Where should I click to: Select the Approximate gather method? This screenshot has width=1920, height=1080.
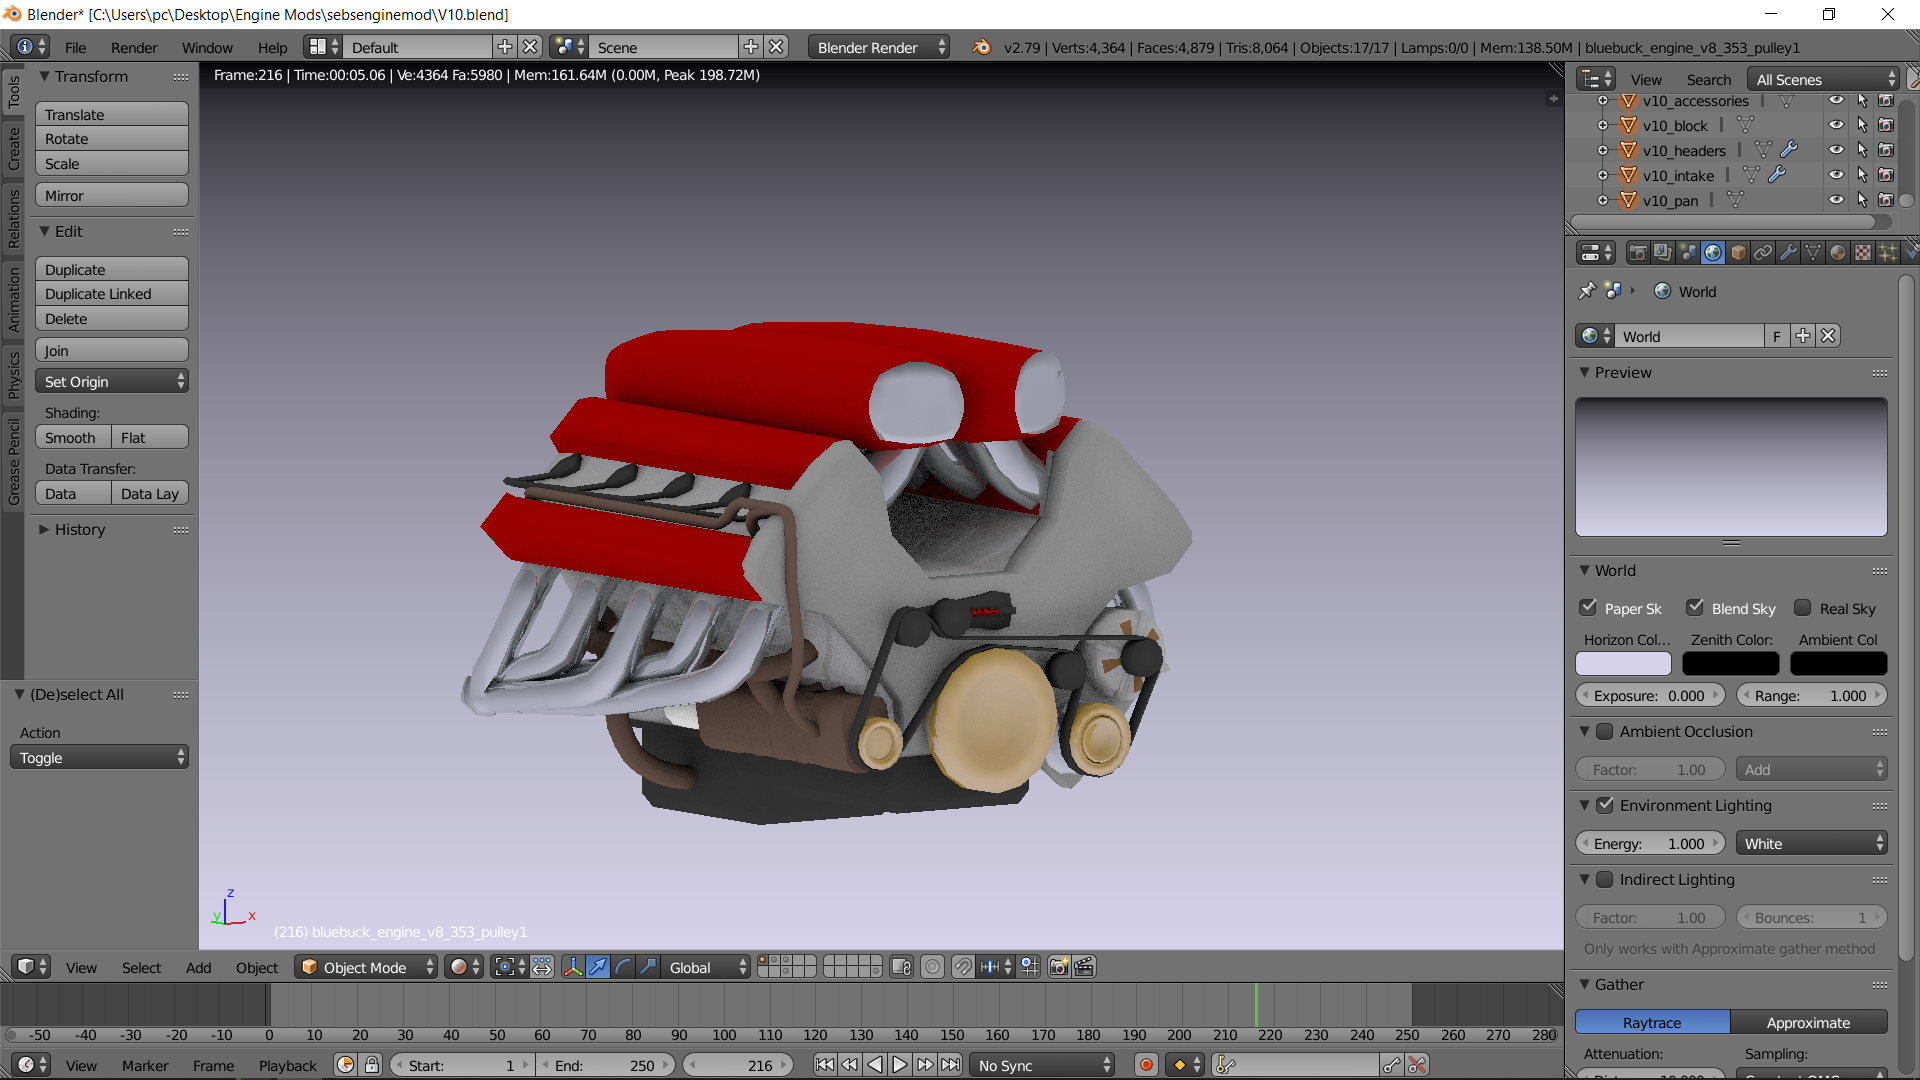1809,1022
